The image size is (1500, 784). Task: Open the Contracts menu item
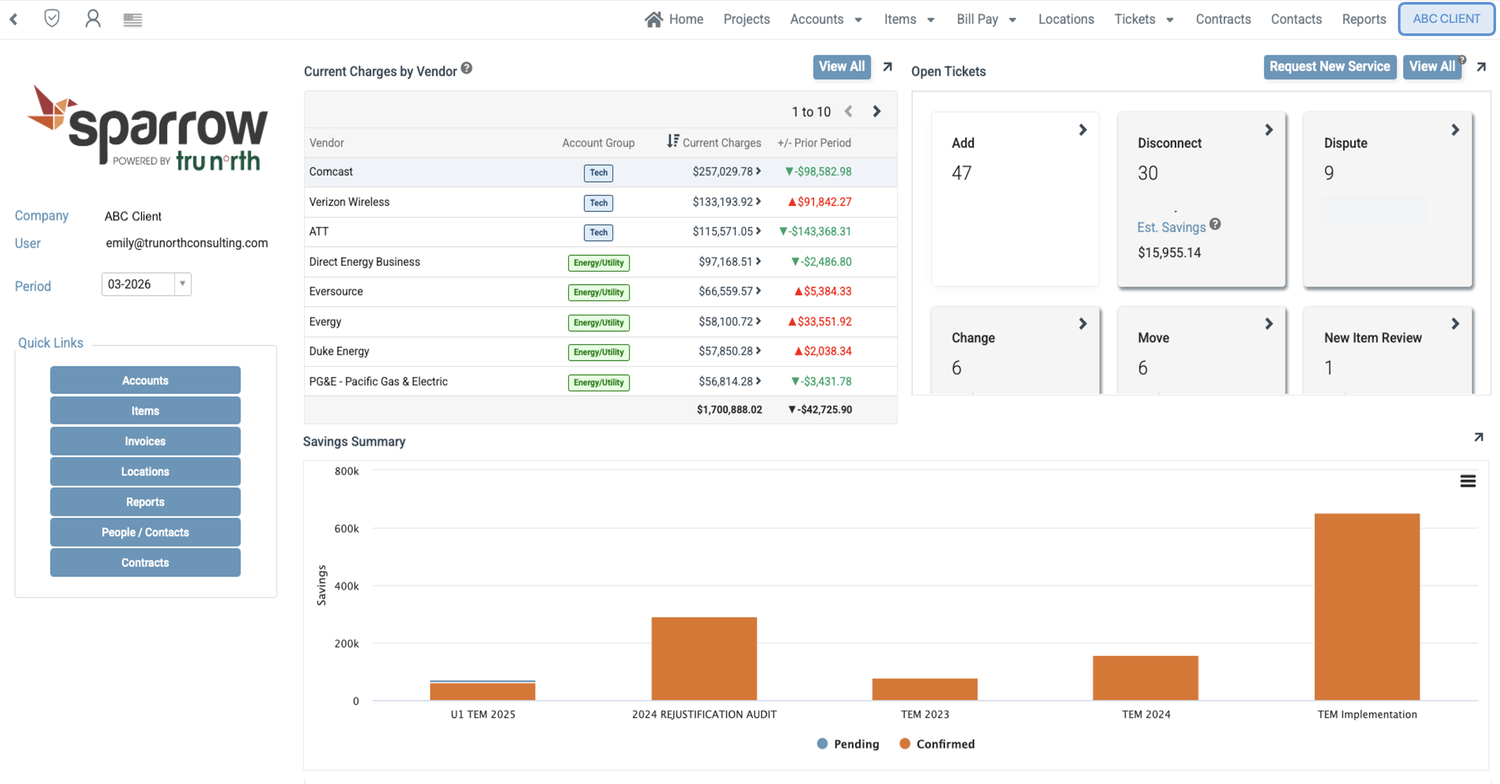click(1223, 19)
